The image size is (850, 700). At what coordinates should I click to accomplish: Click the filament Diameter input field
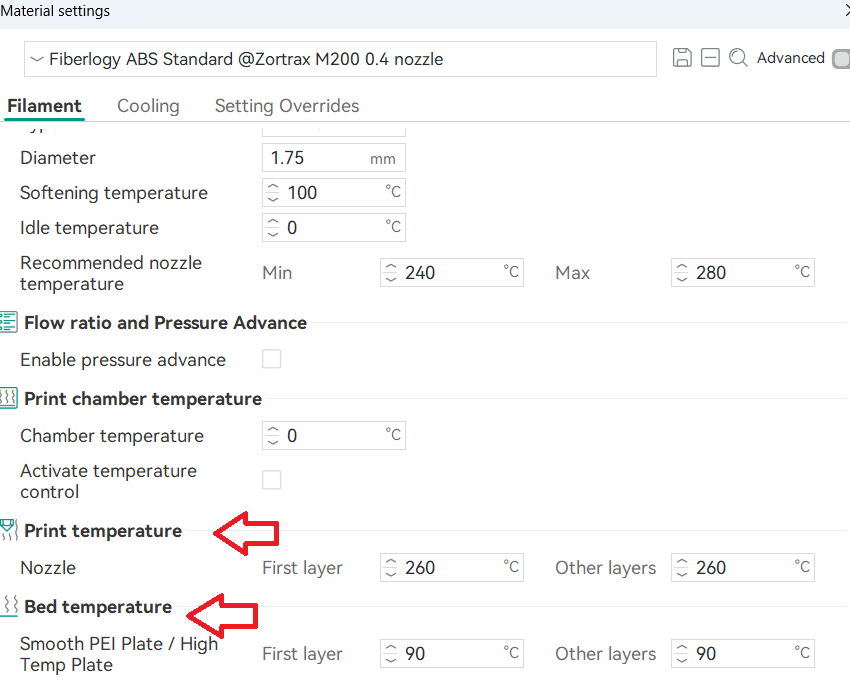(315, 158)
